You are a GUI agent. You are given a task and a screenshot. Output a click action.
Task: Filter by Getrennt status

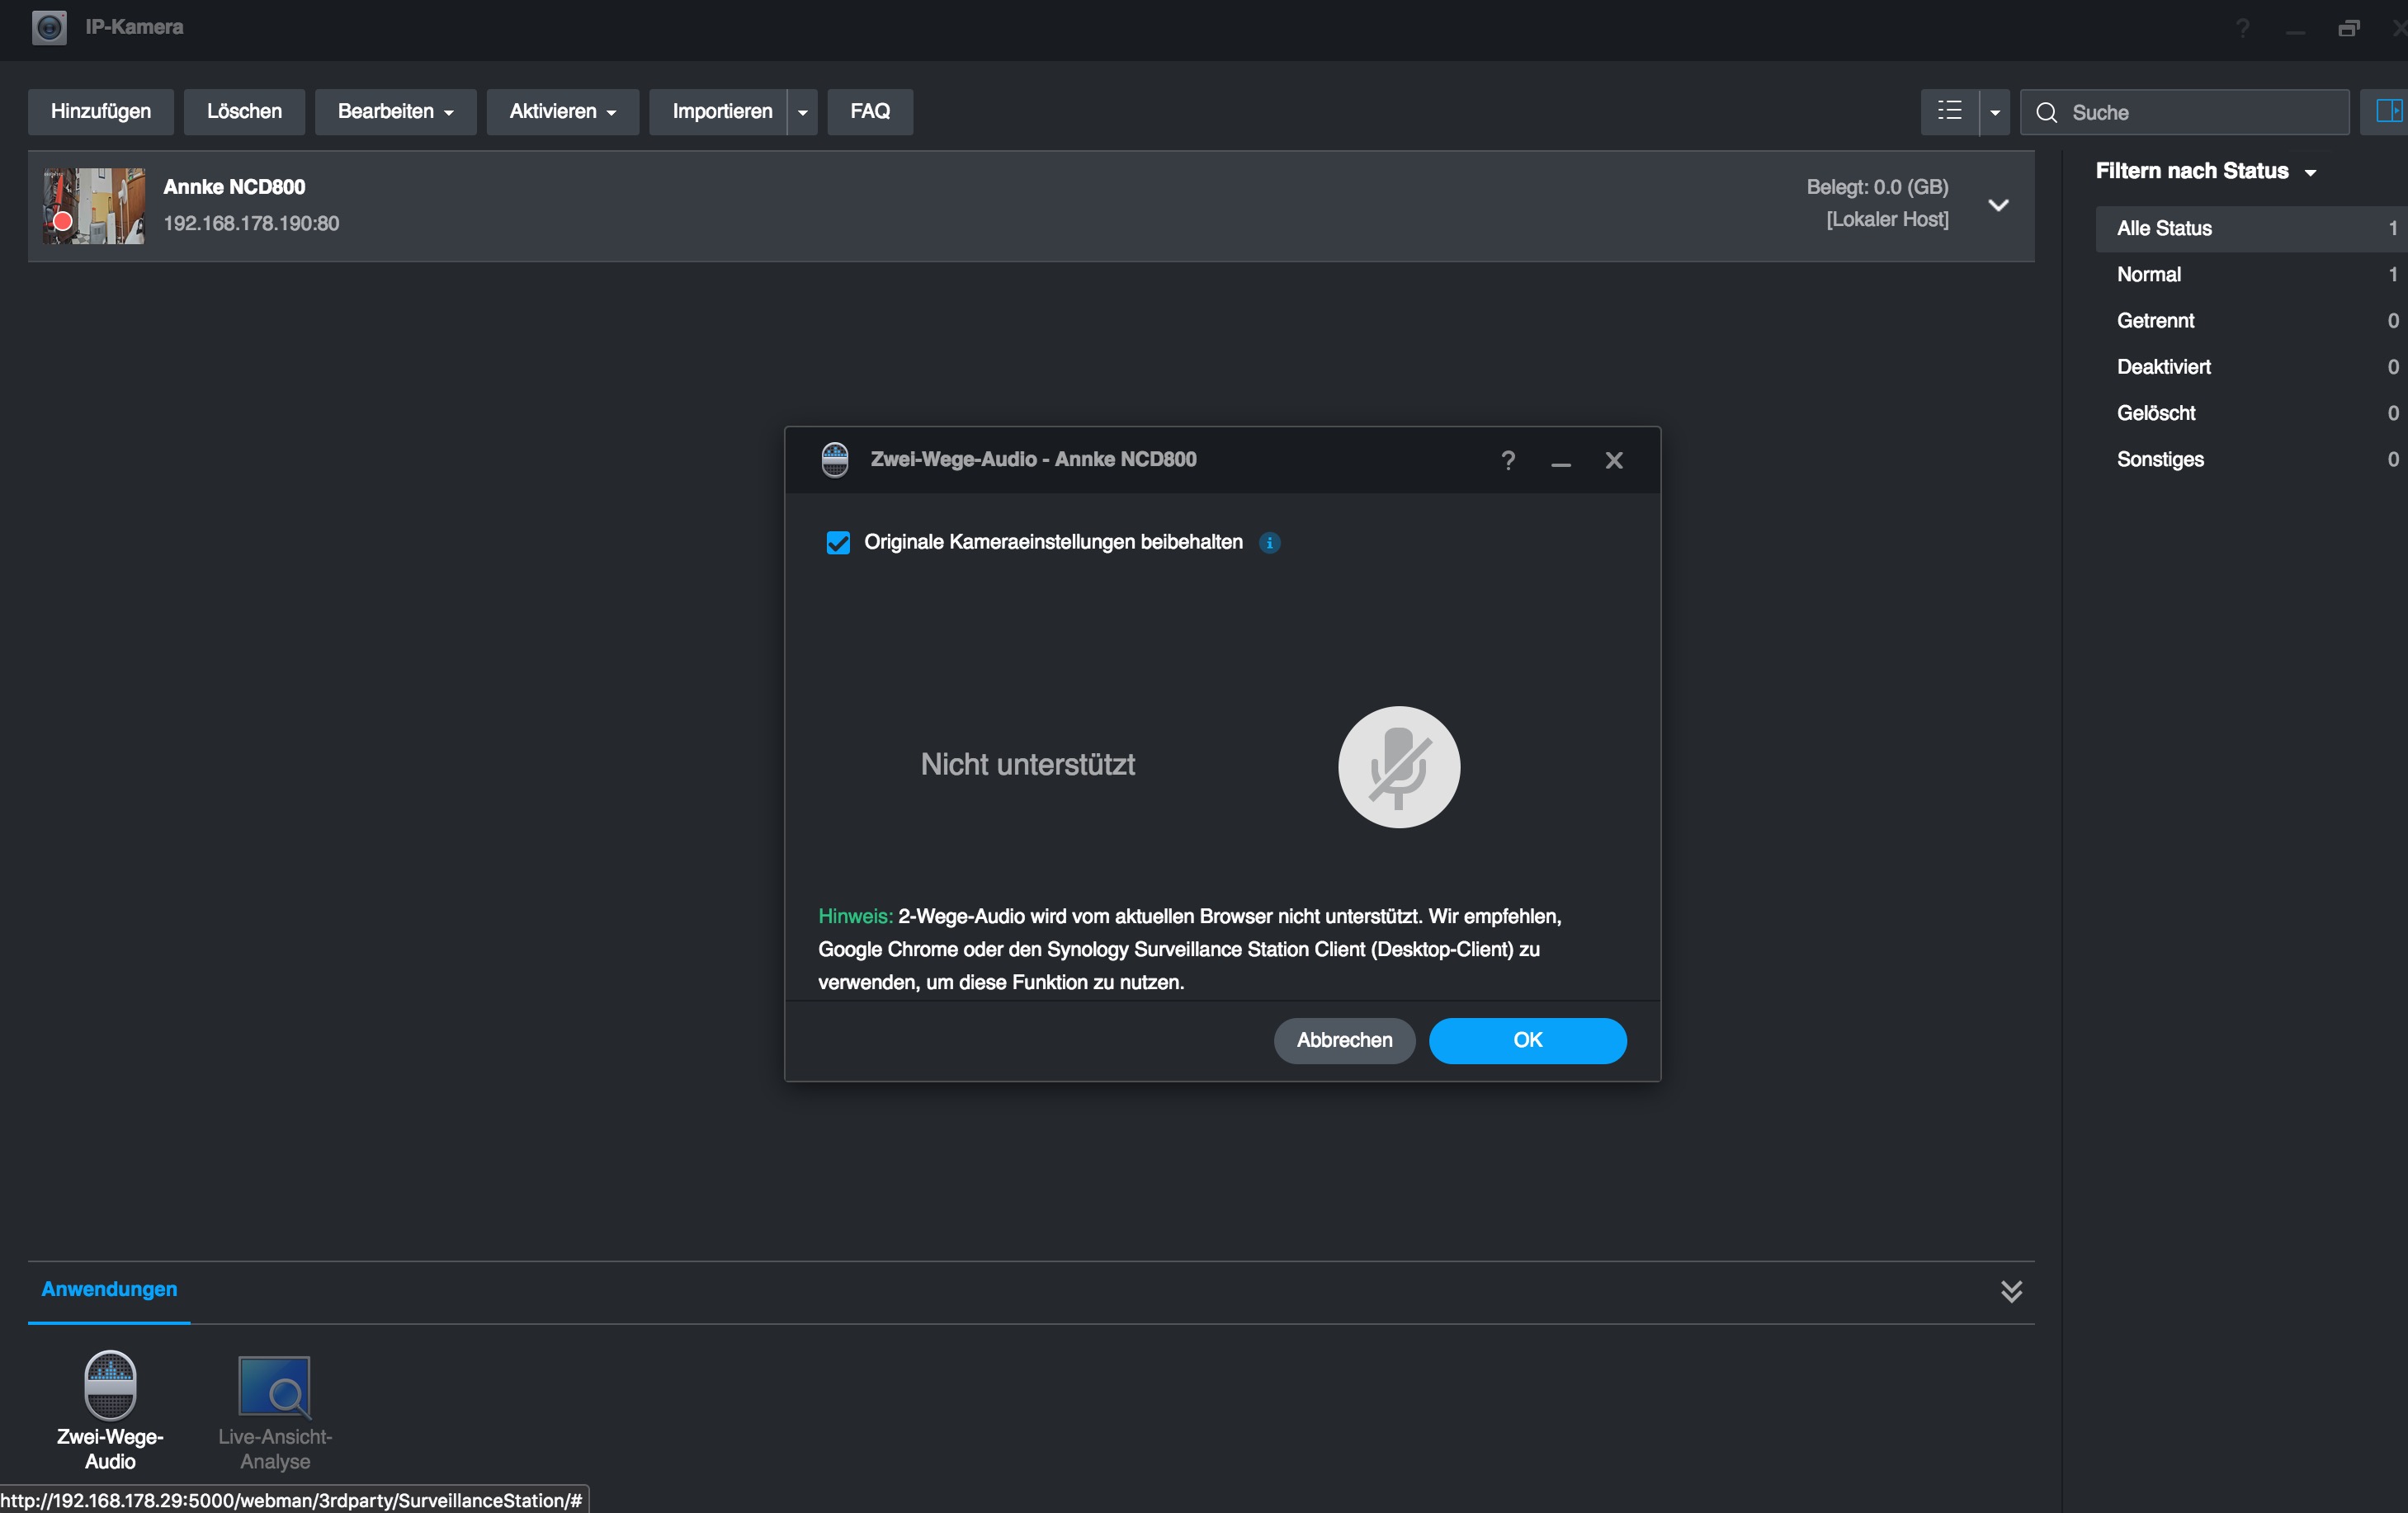(x=2155, y=321)
